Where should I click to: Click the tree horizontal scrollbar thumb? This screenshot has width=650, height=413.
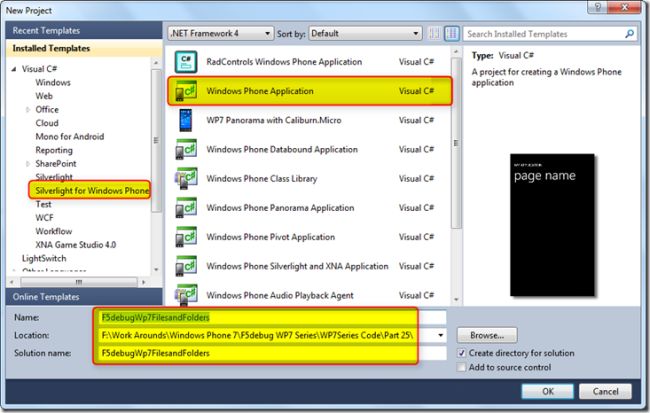[79, 282]
